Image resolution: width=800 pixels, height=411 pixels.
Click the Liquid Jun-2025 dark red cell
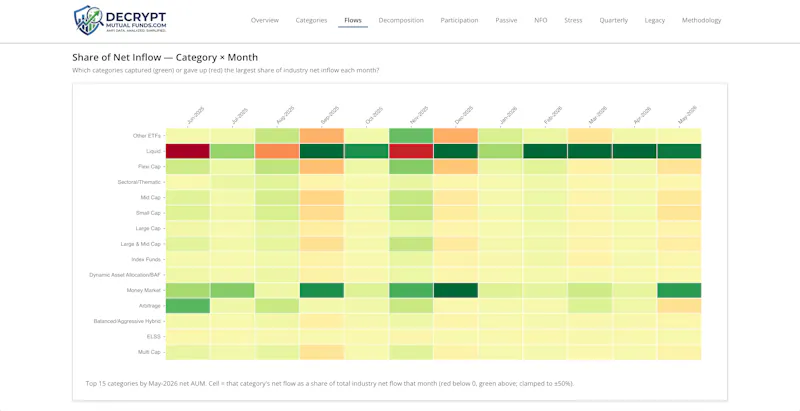tap(188, 151)
